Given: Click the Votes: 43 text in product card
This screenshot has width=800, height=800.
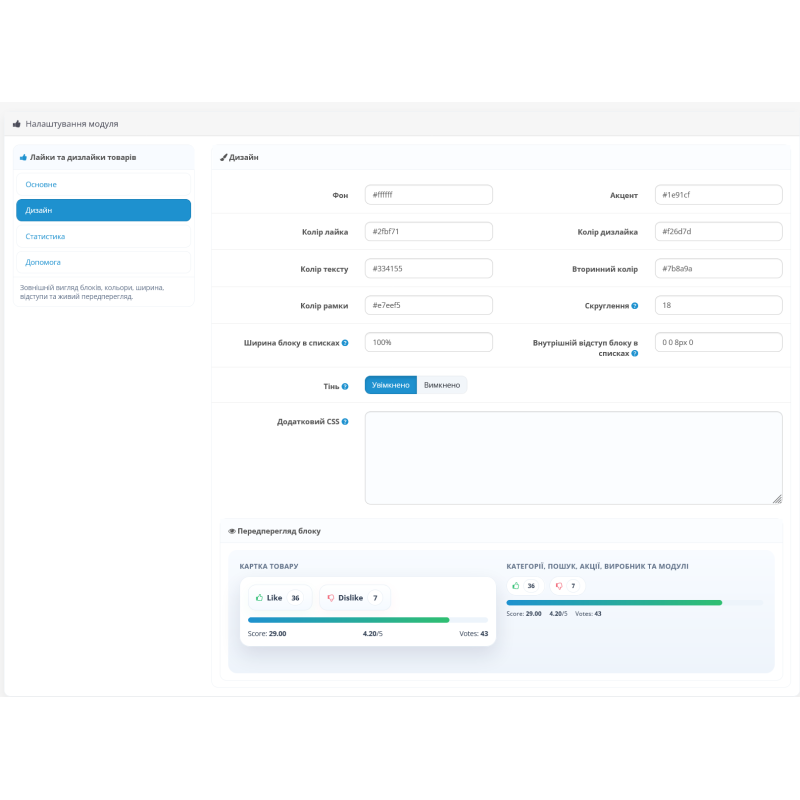Looking at the screenshot, I should tap(473, 634).
